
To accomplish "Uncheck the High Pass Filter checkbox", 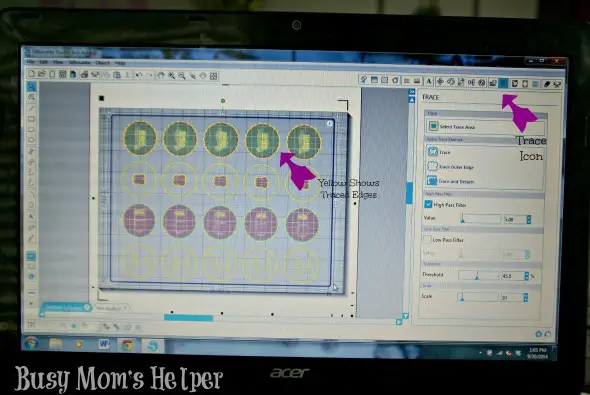I will 428,204.
